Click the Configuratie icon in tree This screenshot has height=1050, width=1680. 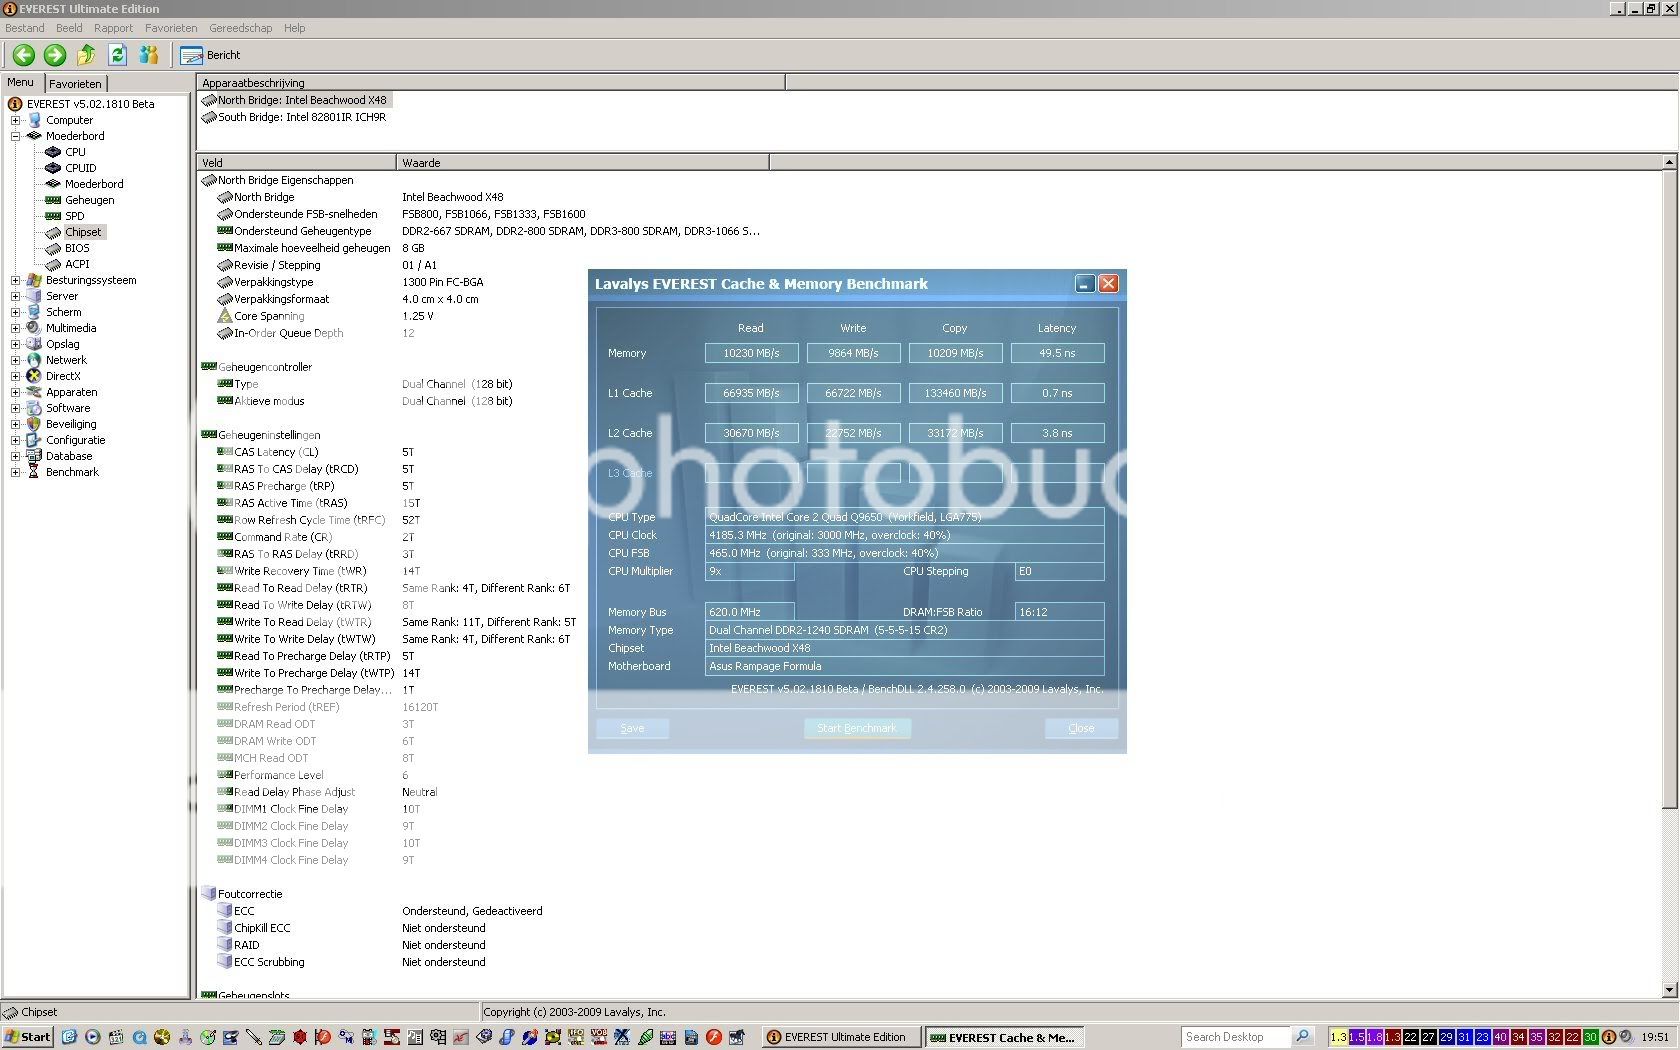coord(34,440)
